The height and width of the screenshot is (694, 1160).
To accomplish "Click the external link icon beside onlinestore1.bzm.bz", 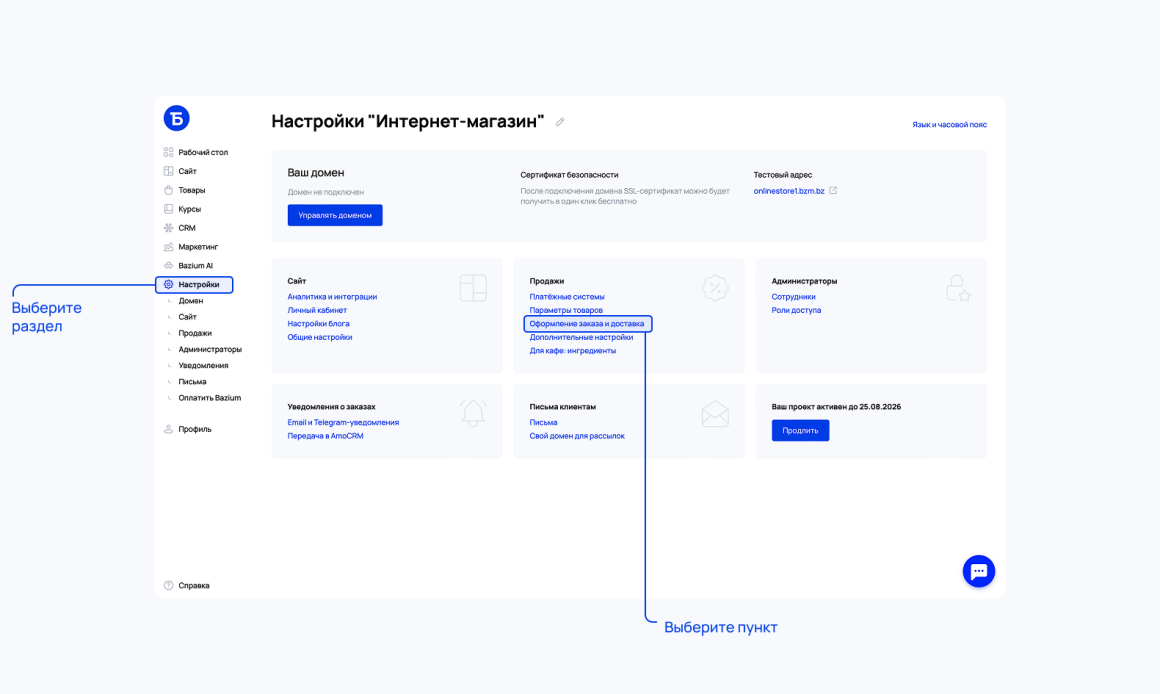I will click(x=833, y=191).
